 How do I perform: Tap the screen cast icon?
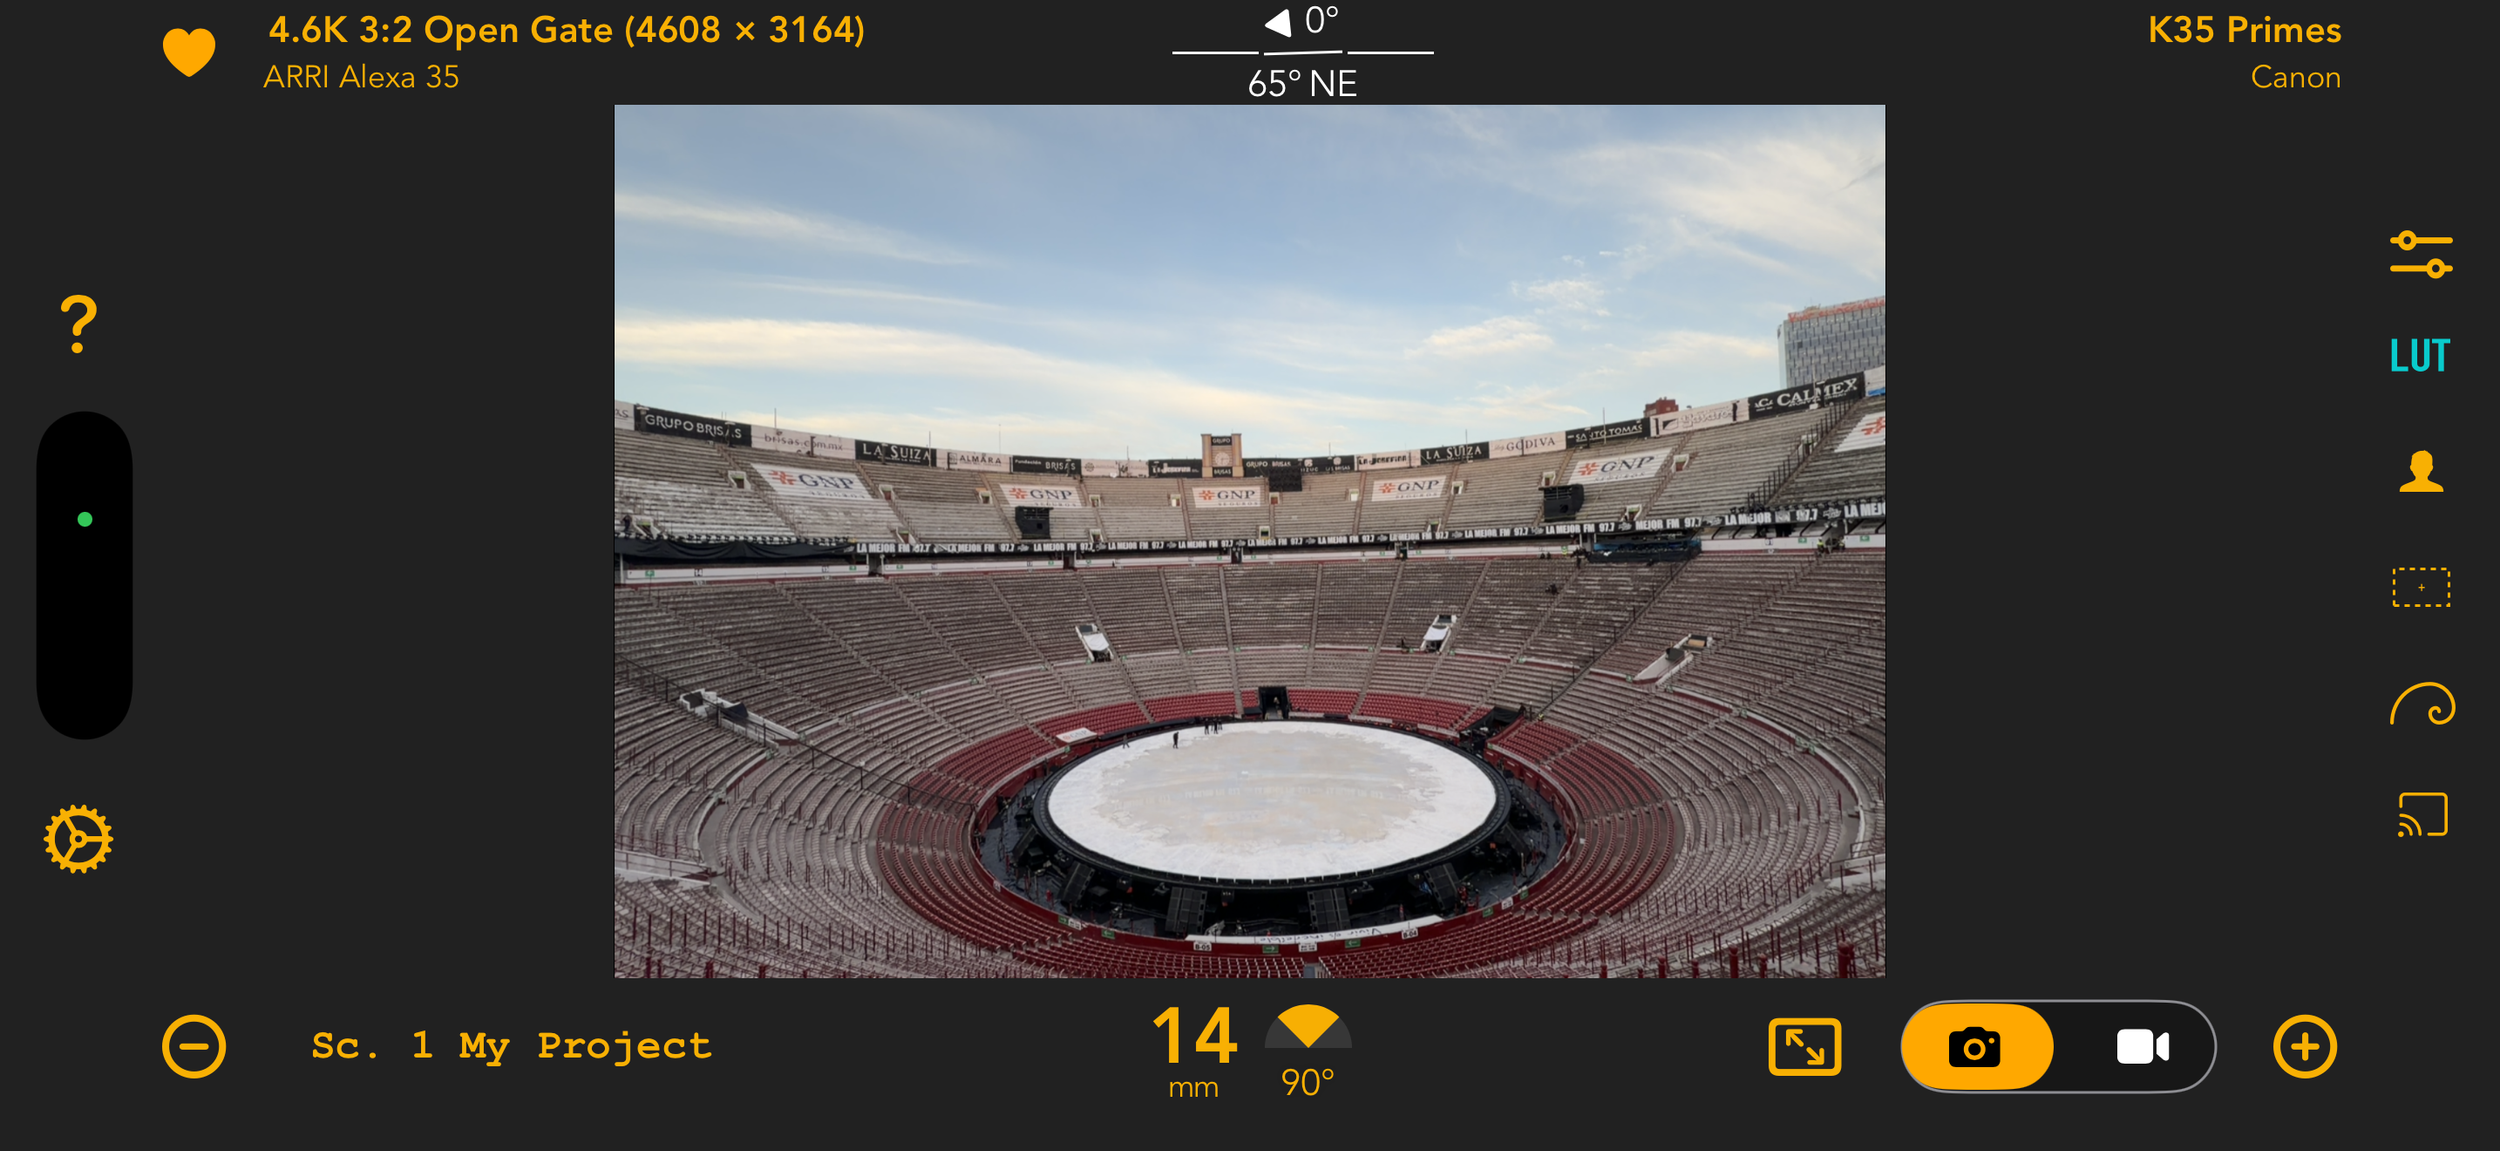[2422, 814]
